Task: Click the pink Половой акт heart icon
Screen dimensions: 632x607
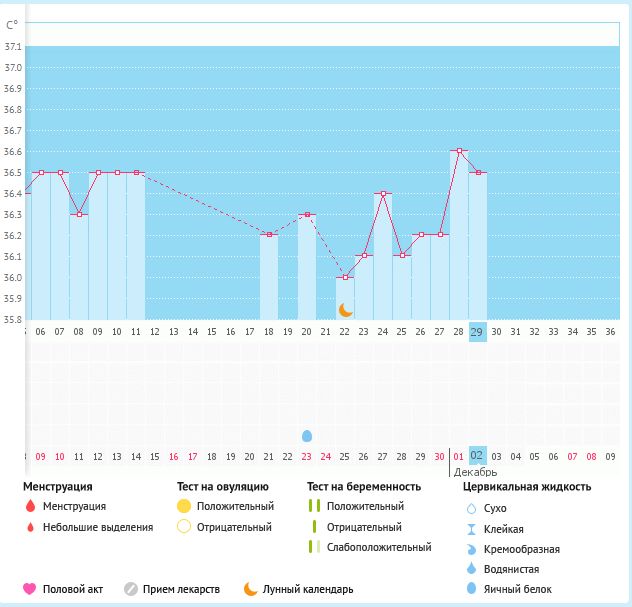Action: 29,589
